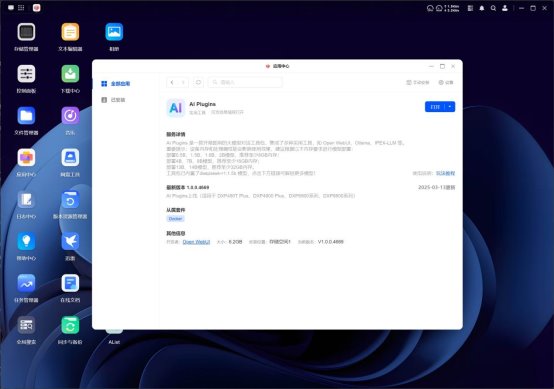
Task: Click Manual Install (手动安装) in App Center
Action: 418,82
